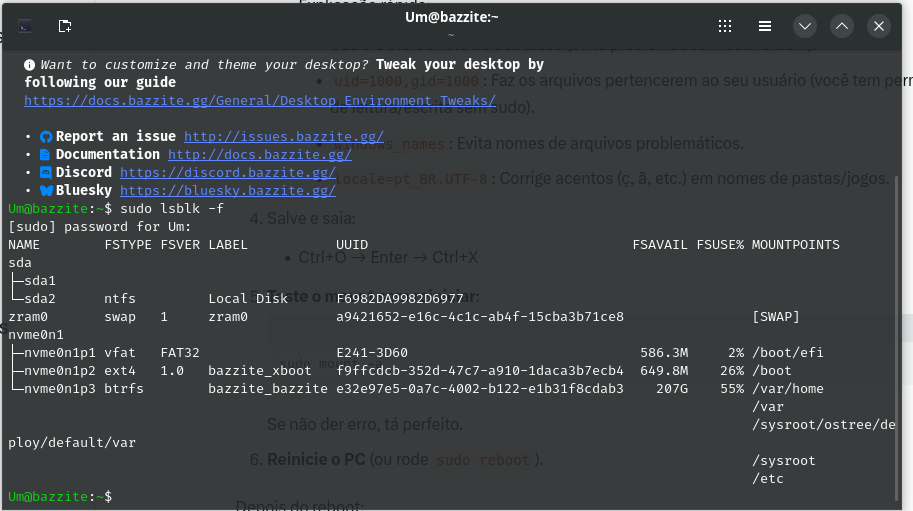Click the document icon beside Documentation
The height and width of the screenshot is (511, 913).
click(x=45, y=155)
